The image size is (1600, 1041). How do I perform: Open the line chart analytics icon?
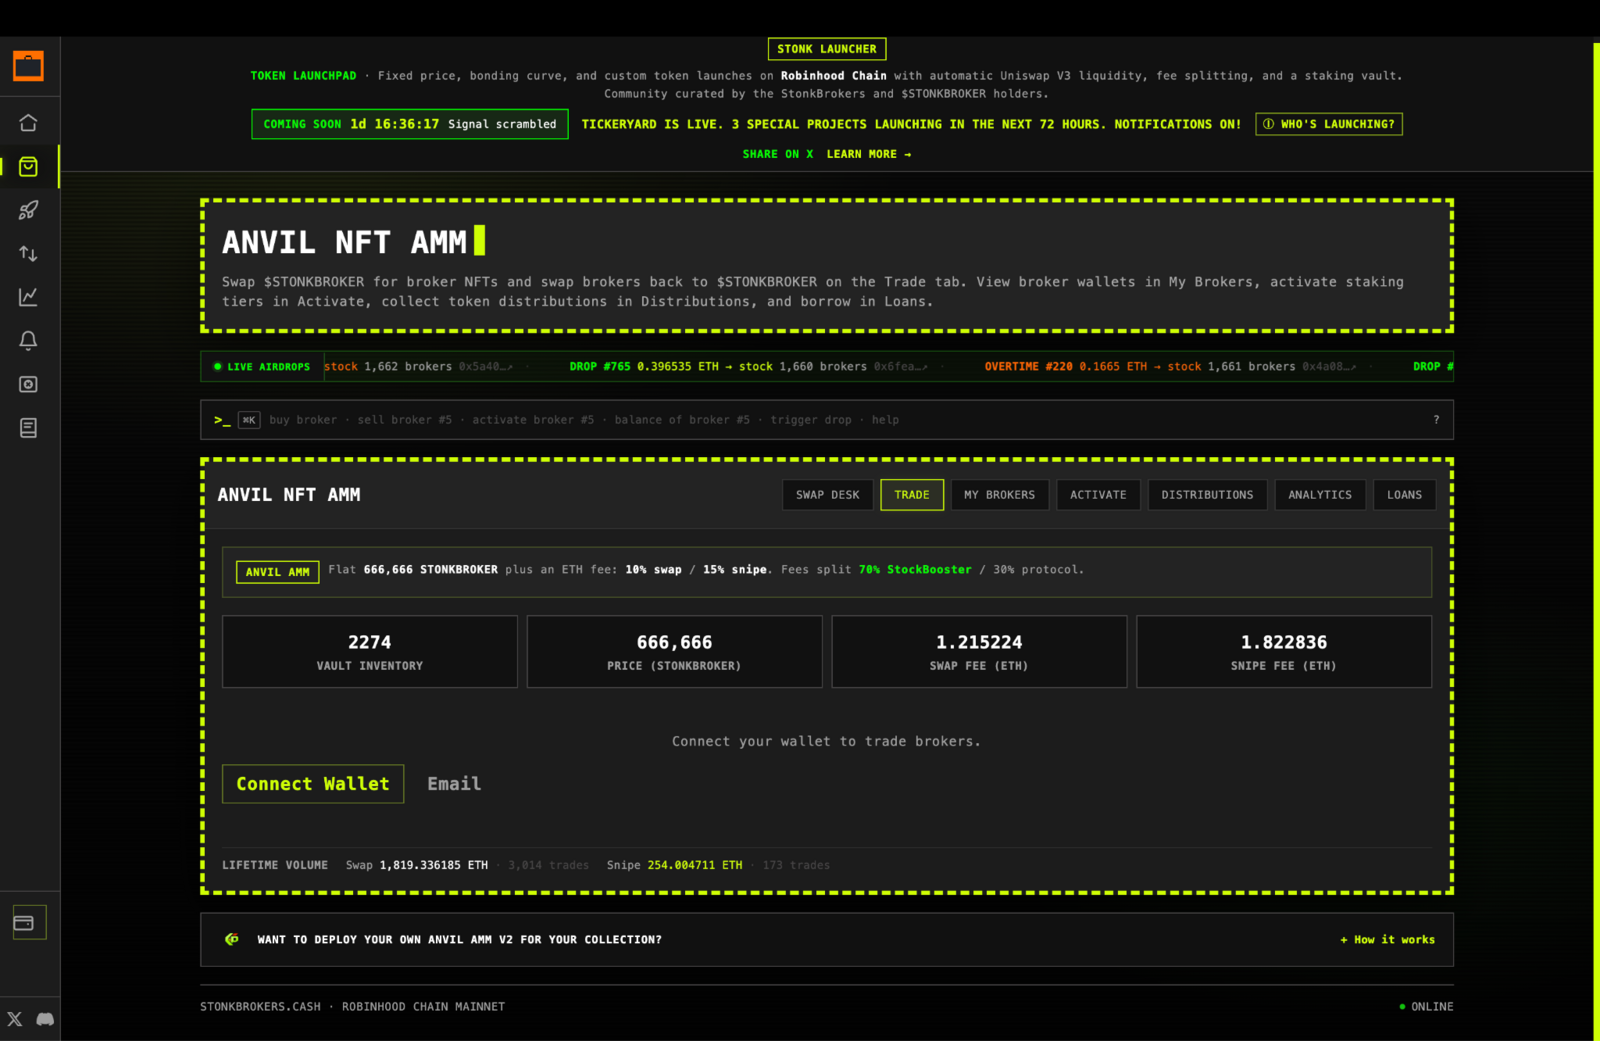[28, 297]
